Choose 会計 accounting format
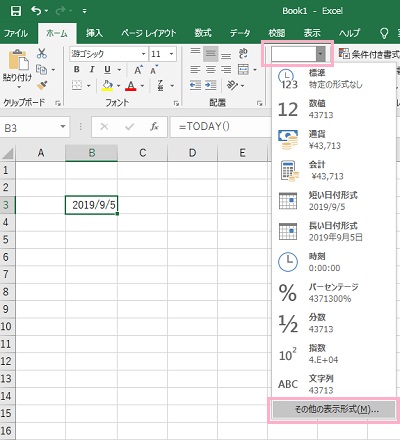The width and height of the screenshot is (400, 440). coord(334,170)
